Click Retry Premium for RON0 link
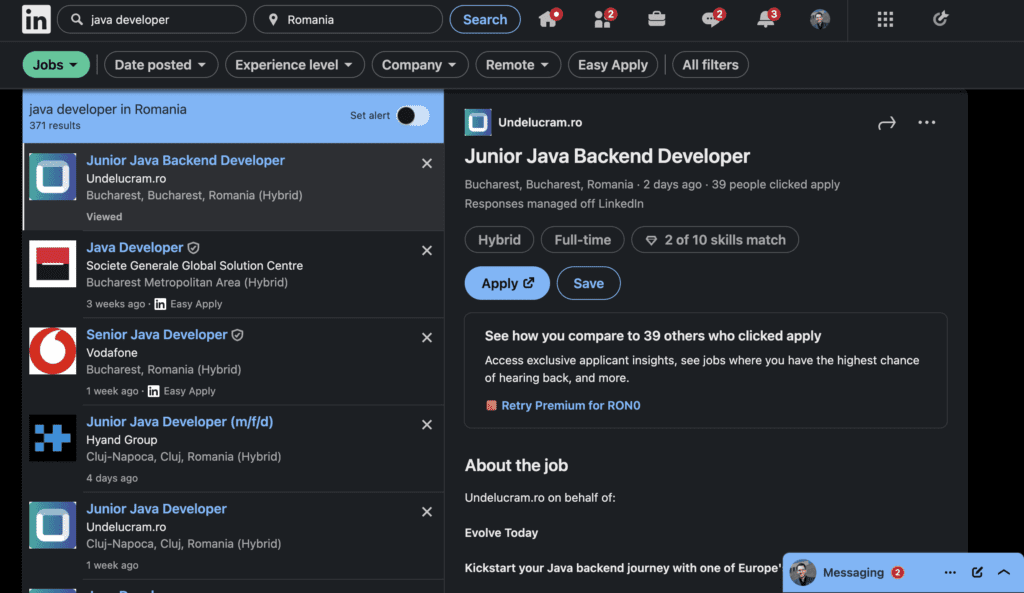1024x593 pixels. pyautogui.click(x=570, y=406)
